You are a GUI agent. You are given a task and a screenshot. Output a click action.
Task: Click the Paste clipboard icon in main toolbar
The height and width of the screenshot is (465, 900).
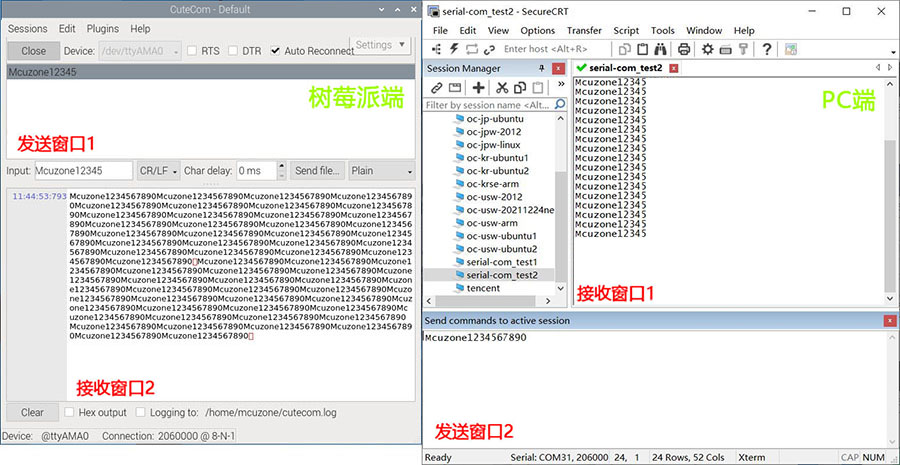[643, 49]
